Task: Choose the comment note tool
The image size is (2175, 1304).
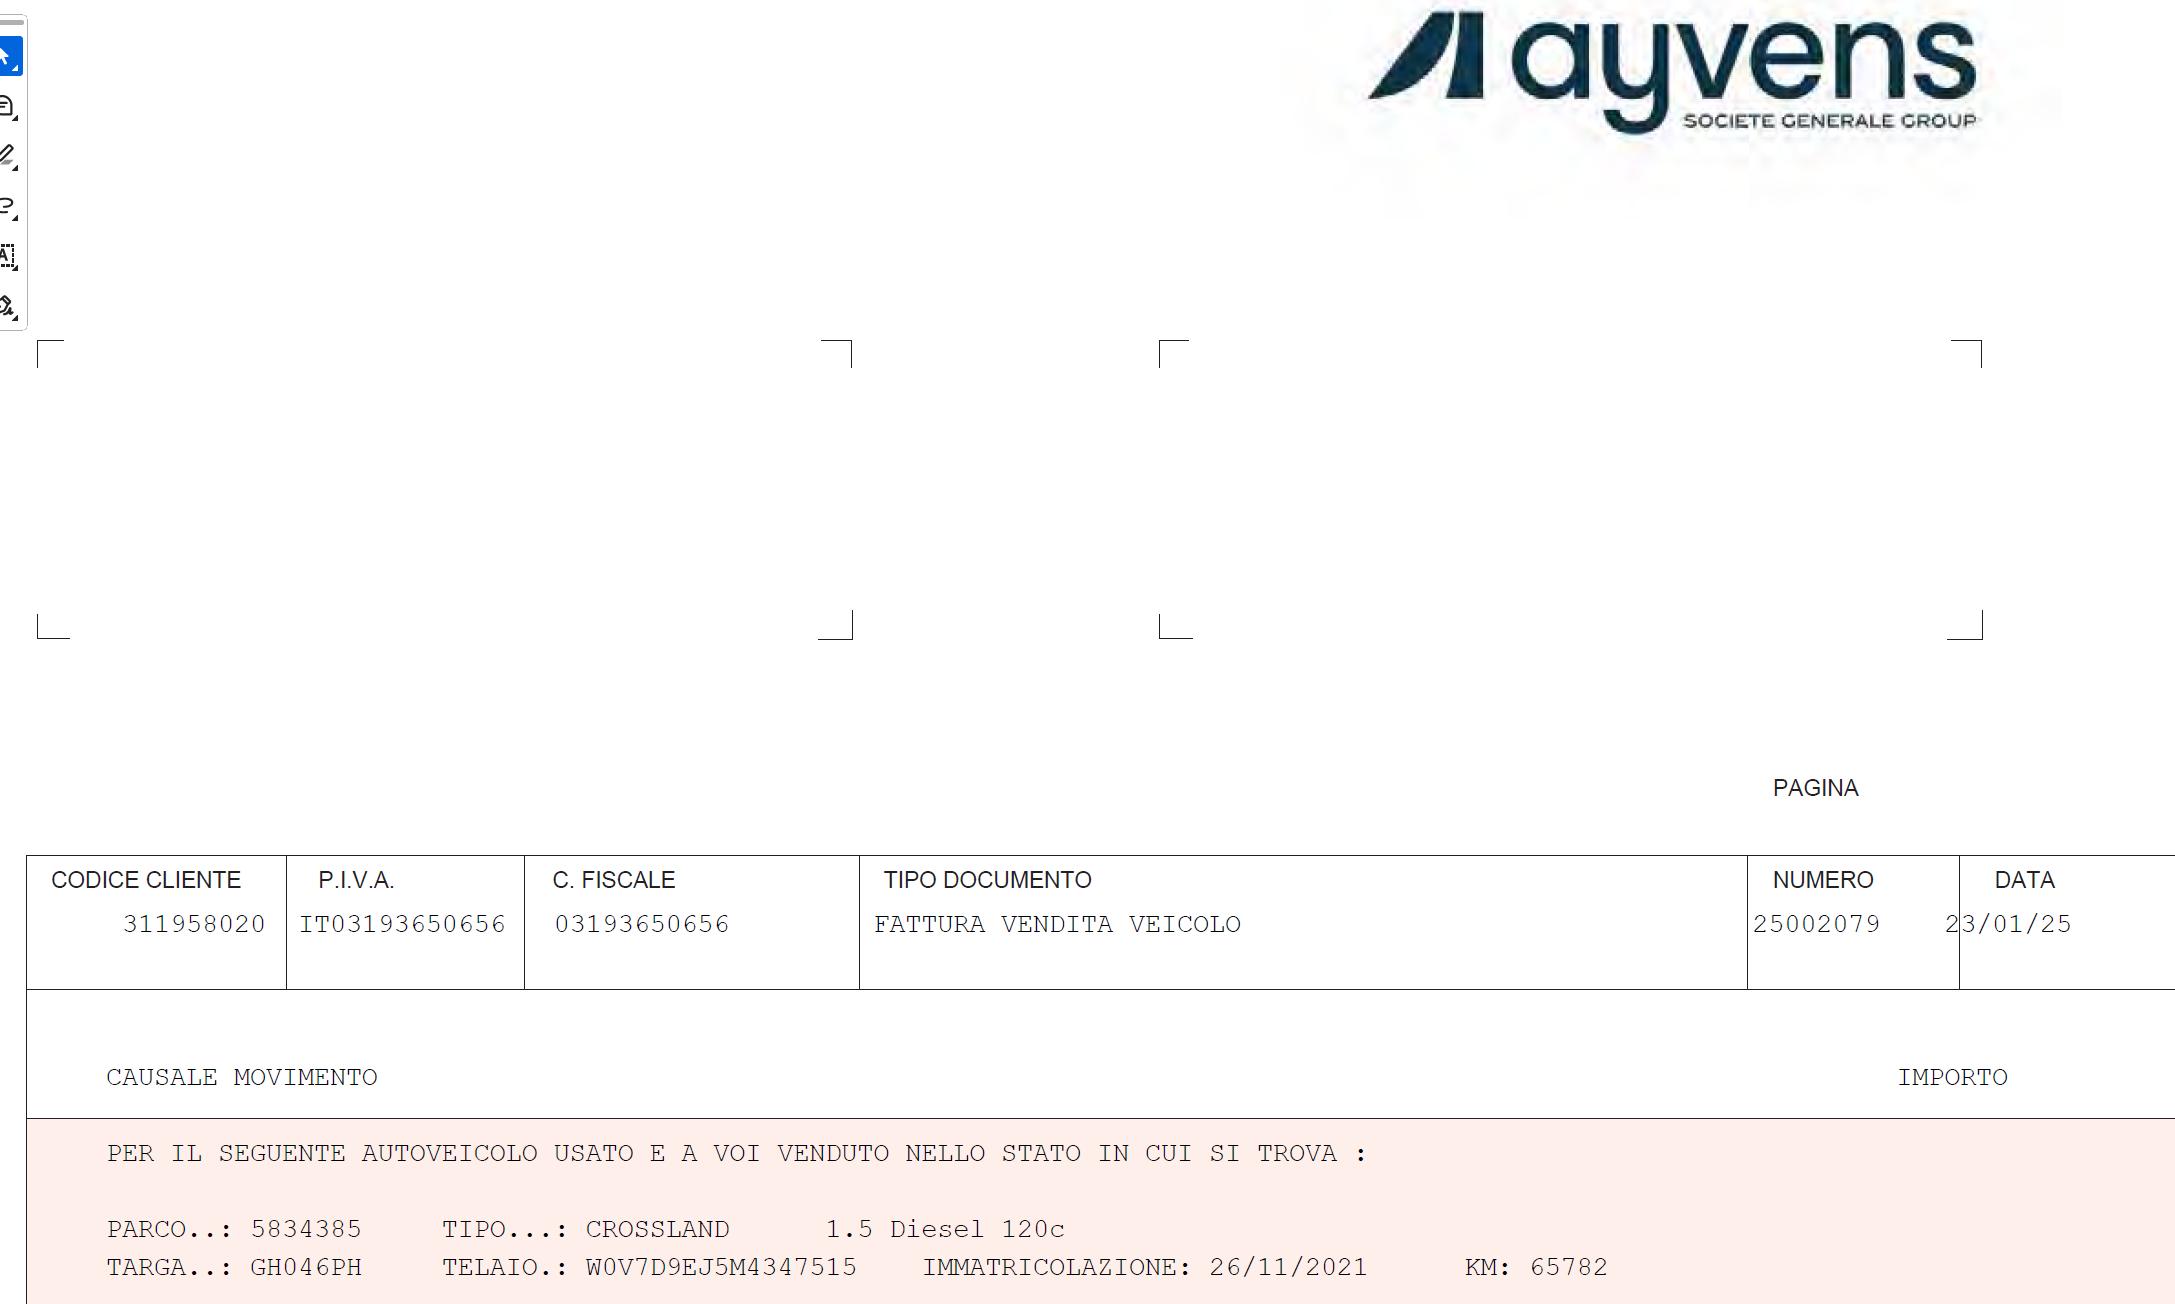Action: pos(9,106)
